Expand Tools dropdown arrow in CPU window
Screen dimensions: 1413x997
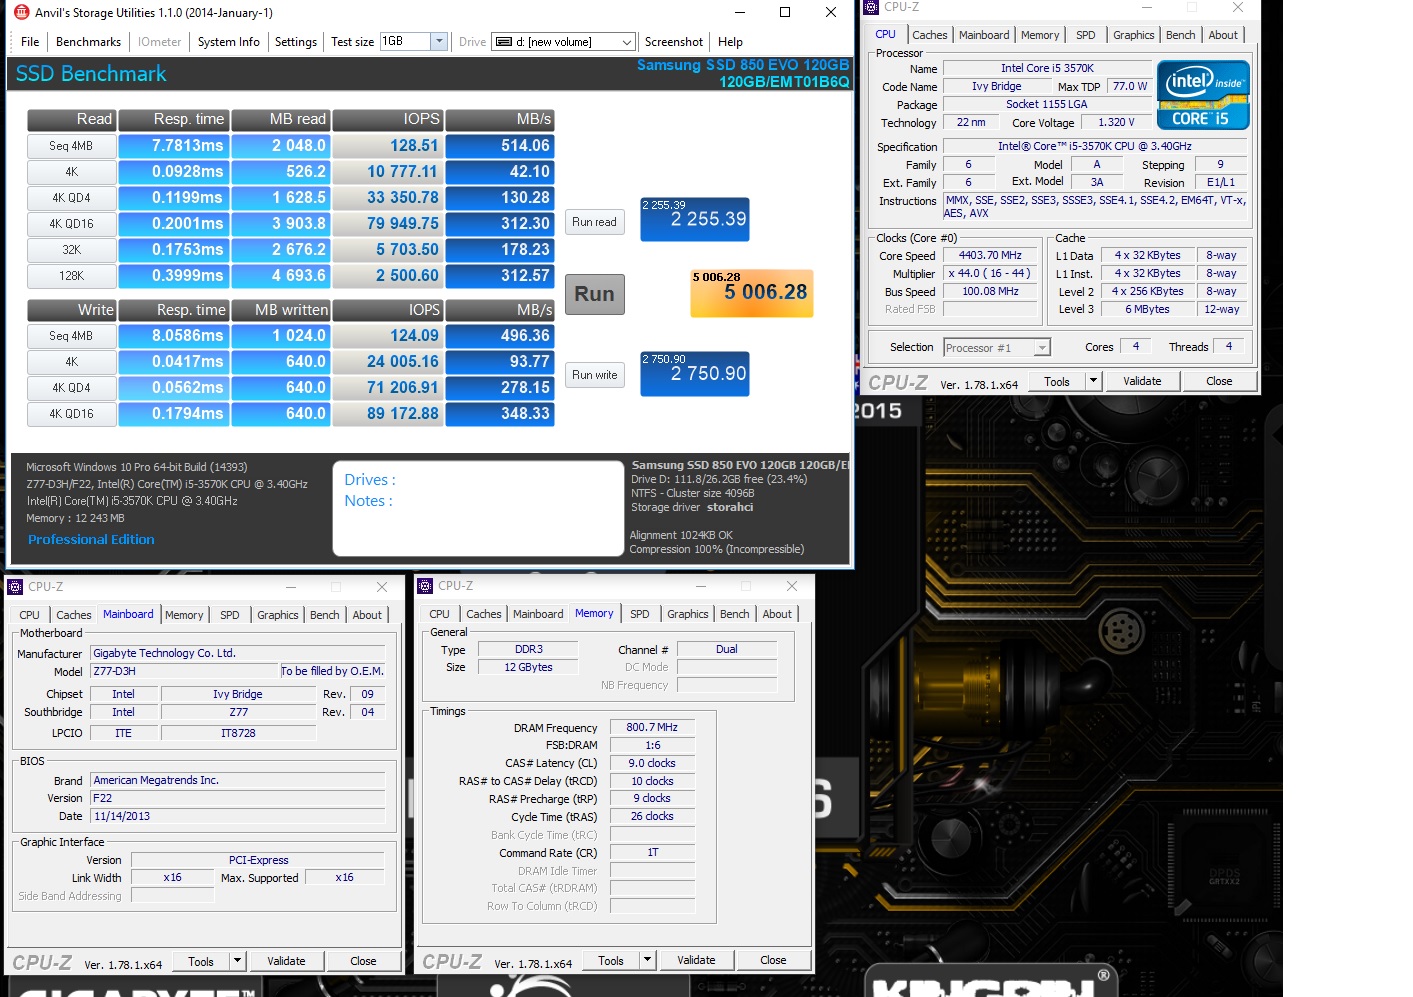tap(1093, 381)
